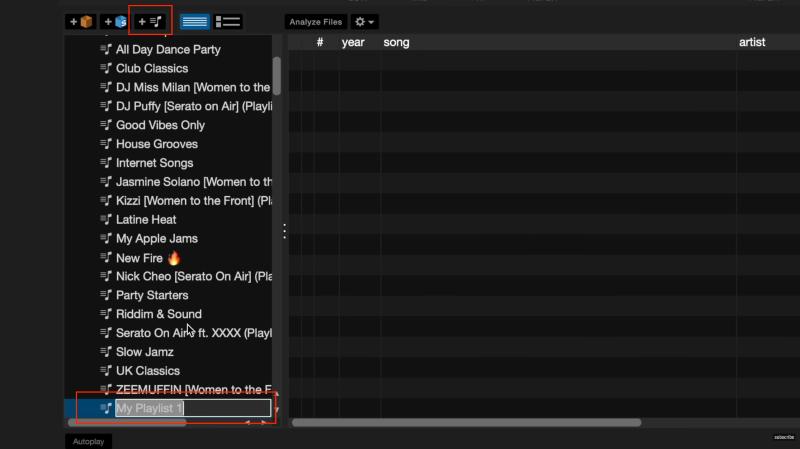Viewport: 800px width, 449px height.
Task: Click the Autoplay button
Action: tap(88, 441)
